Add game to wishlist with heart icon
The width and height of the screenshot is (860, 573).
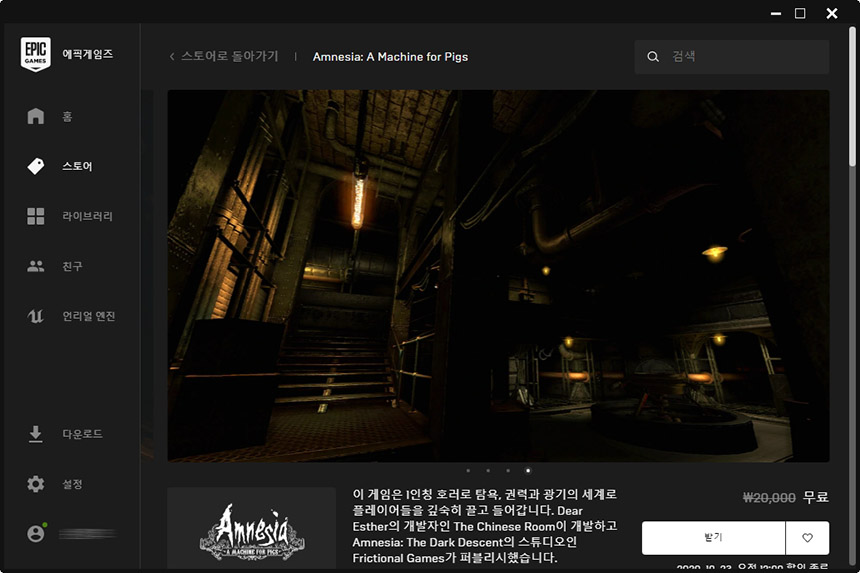(x=807, y=538)
